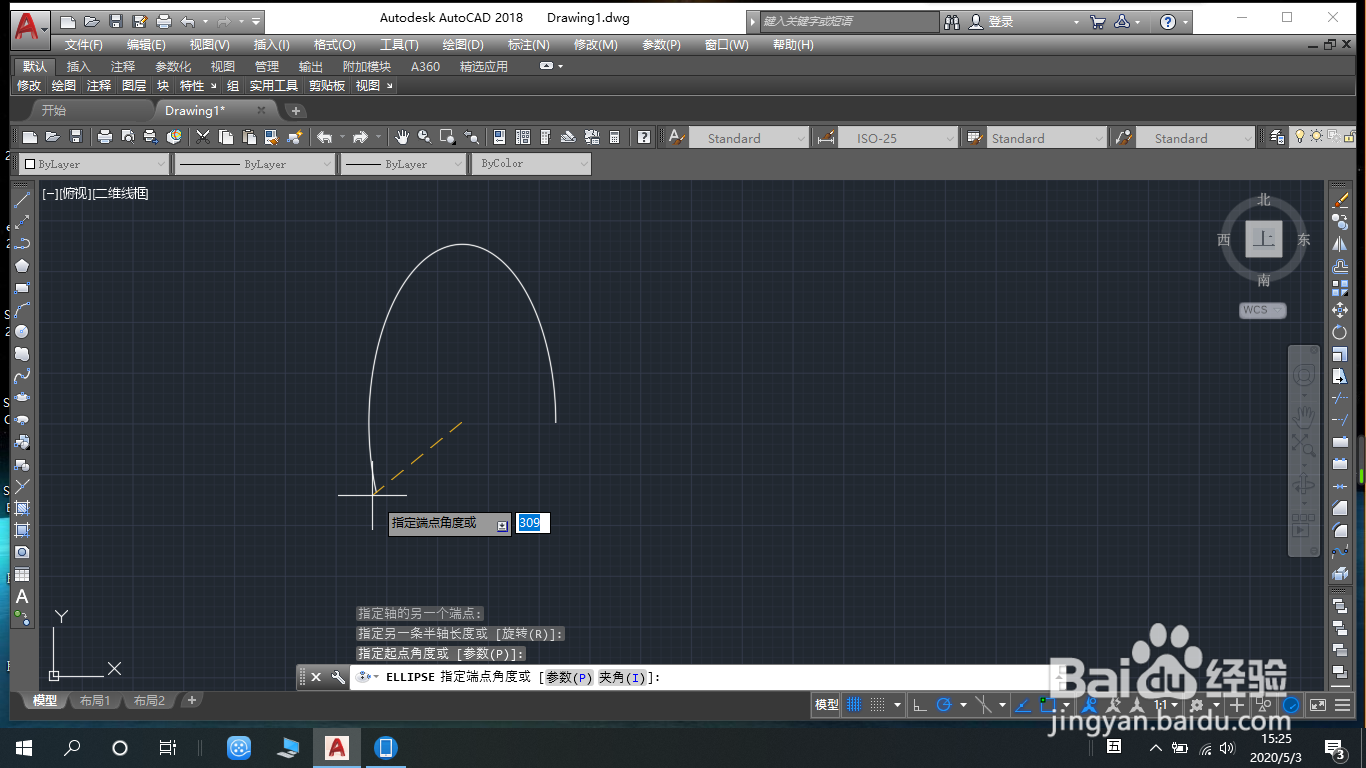
Task: Select the Line tool in left toolbar
Action: point(22,200)
